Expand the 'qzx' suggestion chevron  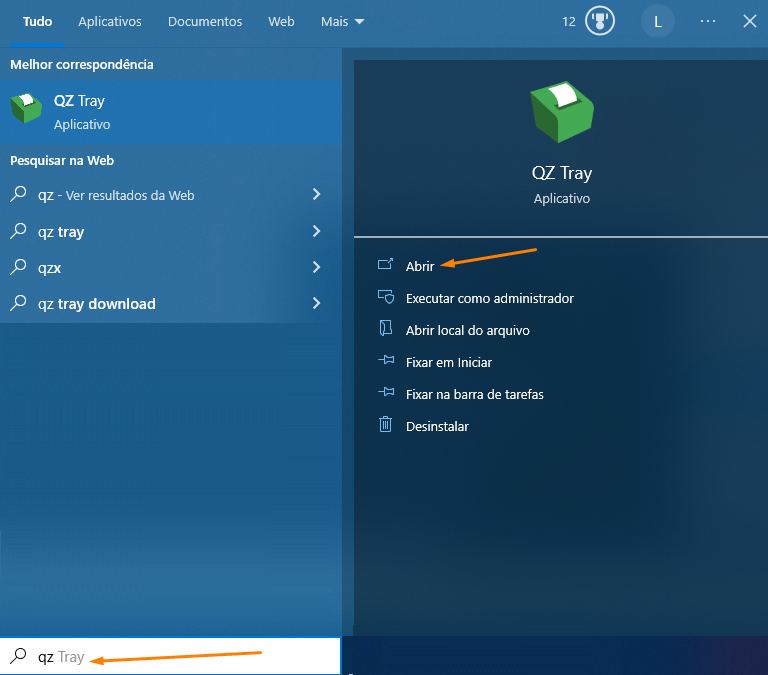pos(316,267)
